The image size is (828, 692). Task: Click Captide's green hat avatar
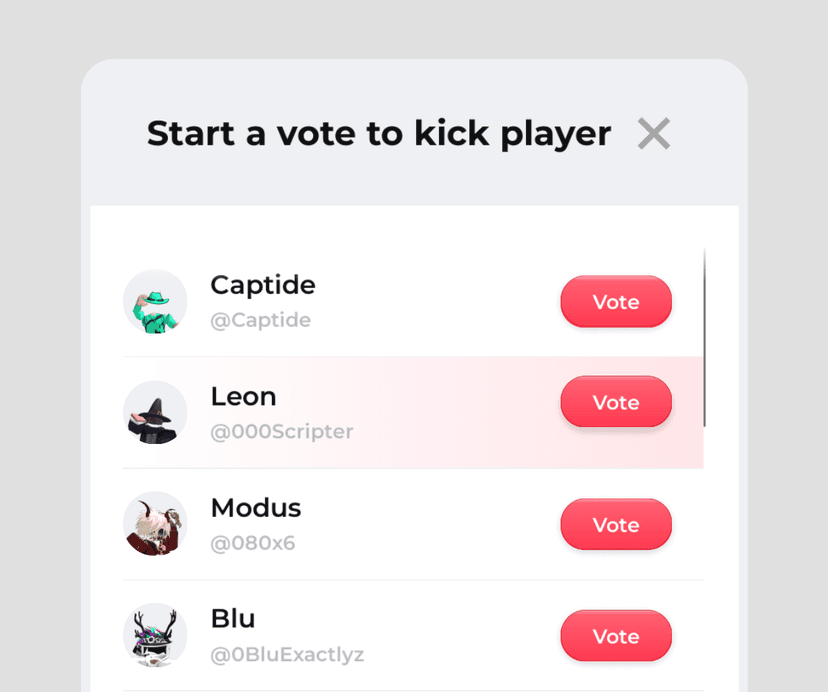155,301
